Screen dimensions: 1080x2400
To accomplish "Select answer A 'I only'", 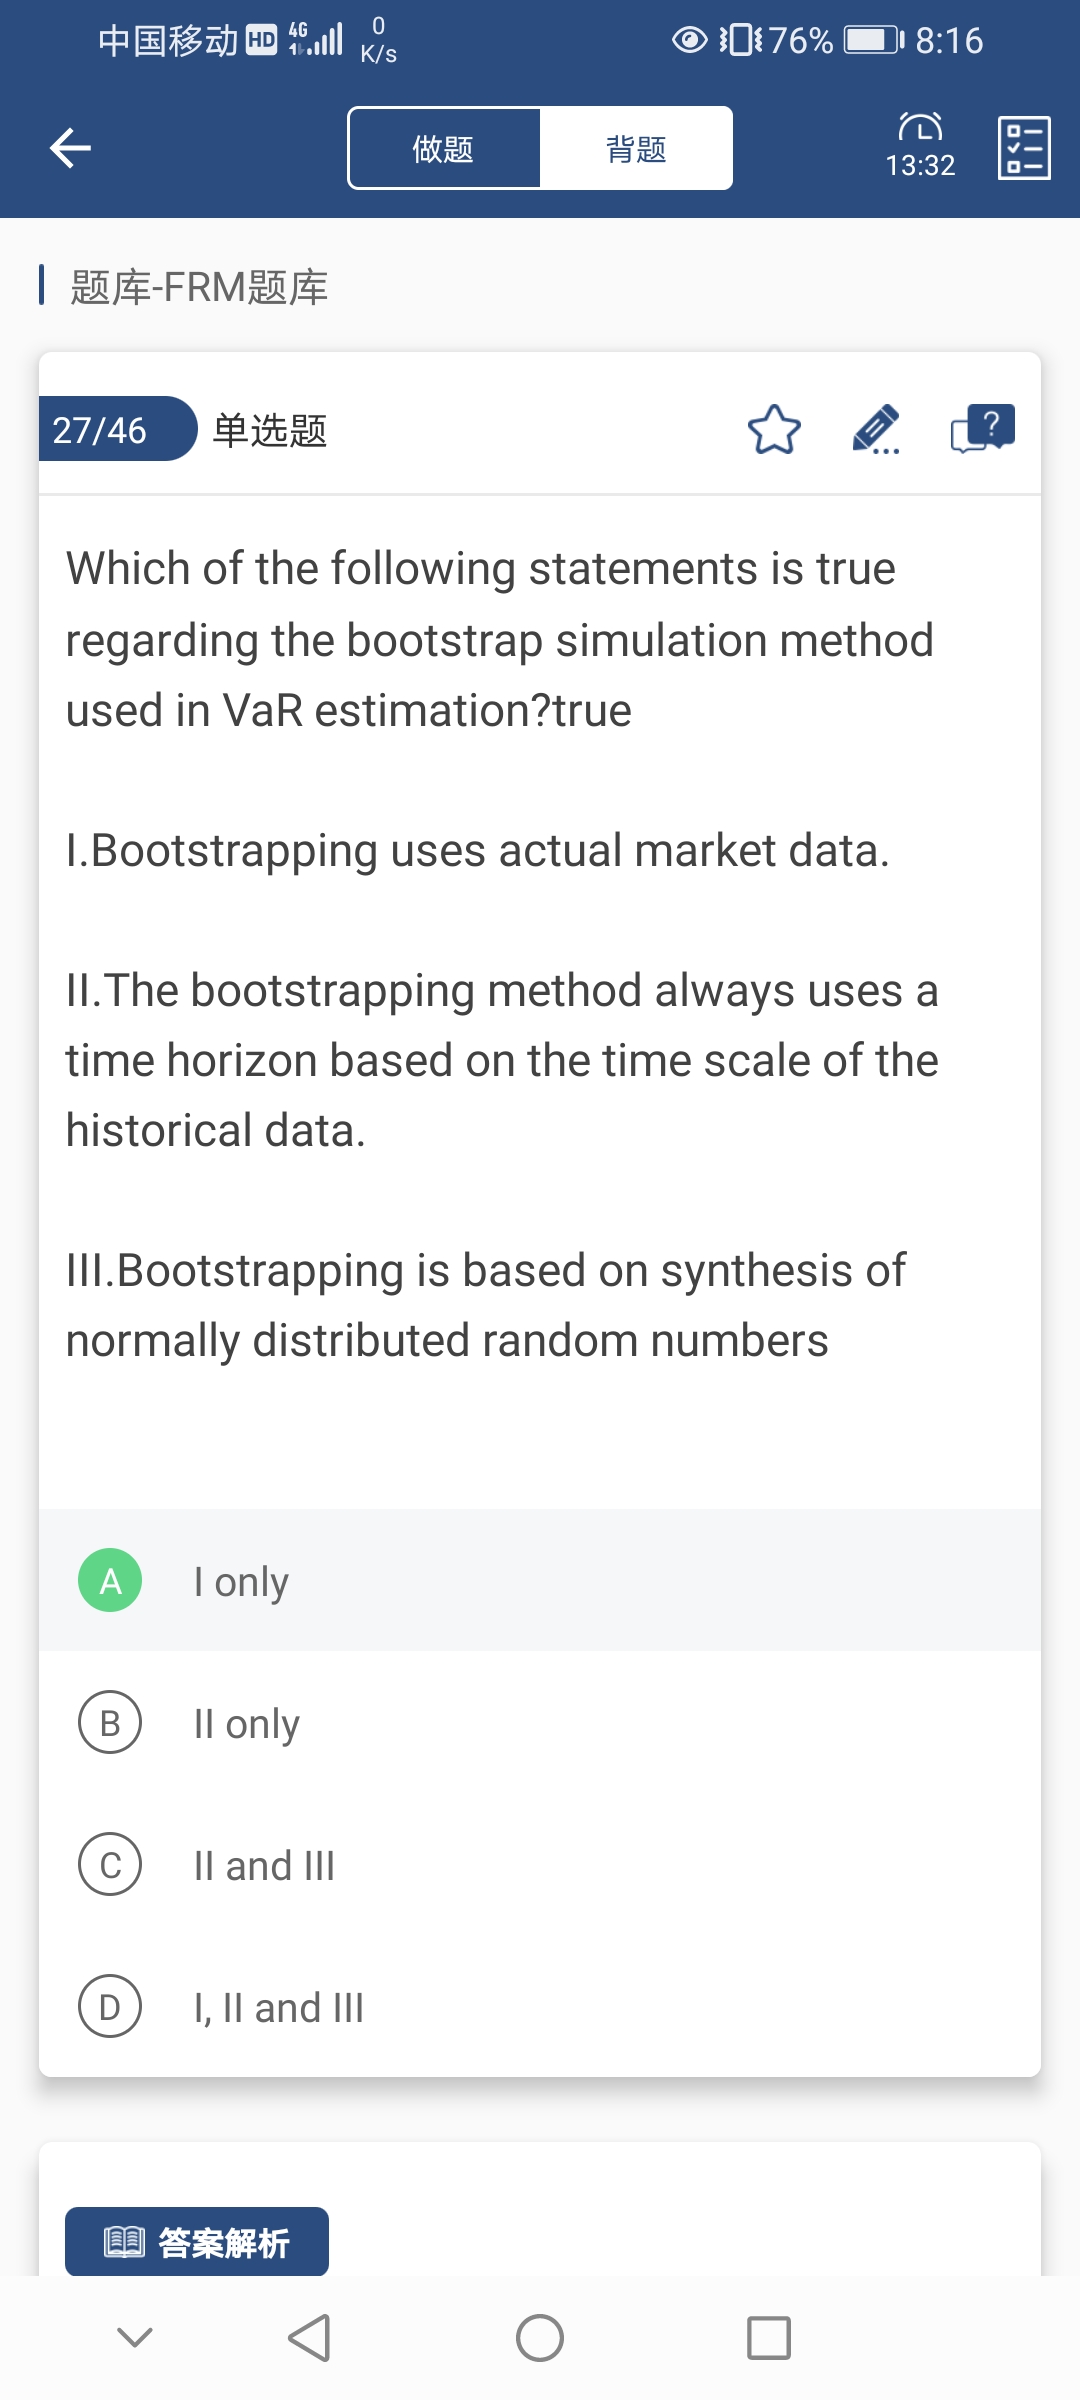I will 540,1581.
